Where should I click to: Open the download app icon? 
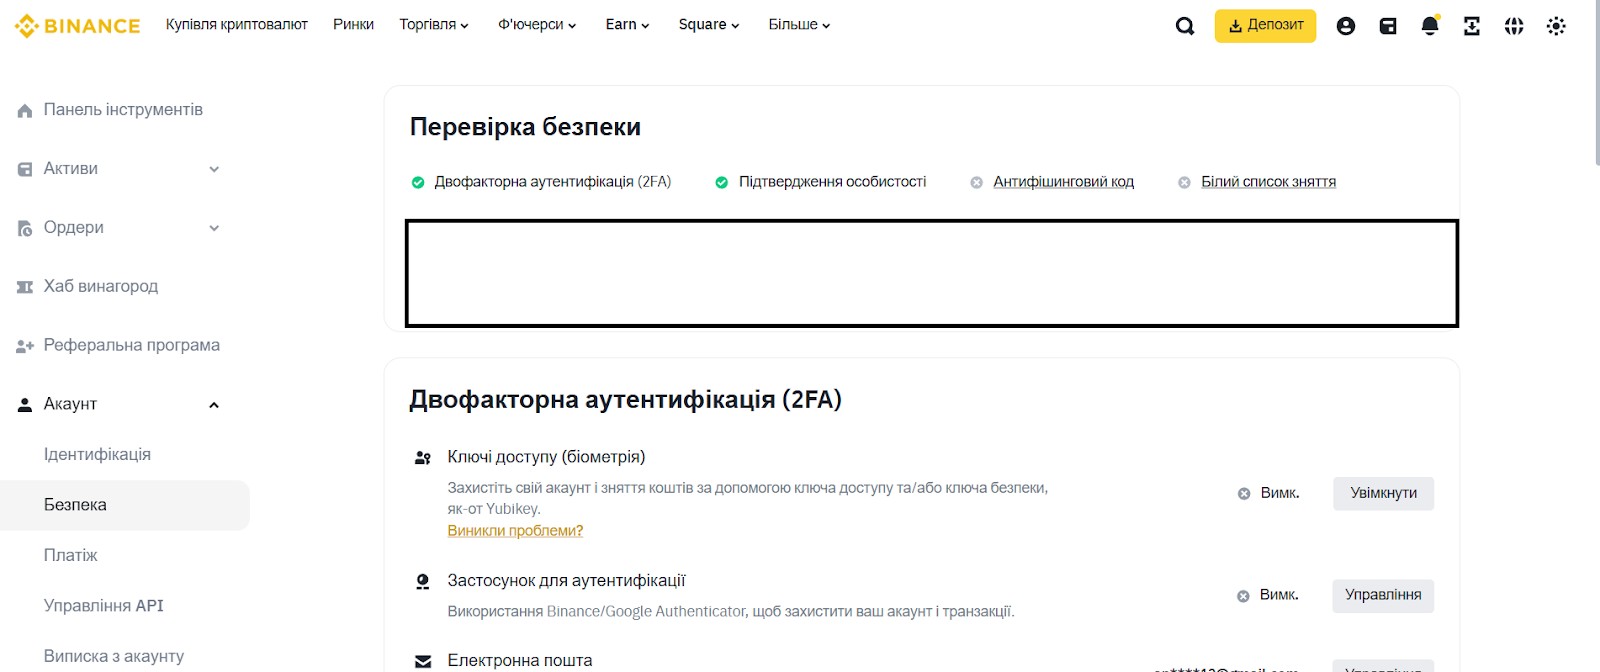[x=1472, y=26]
